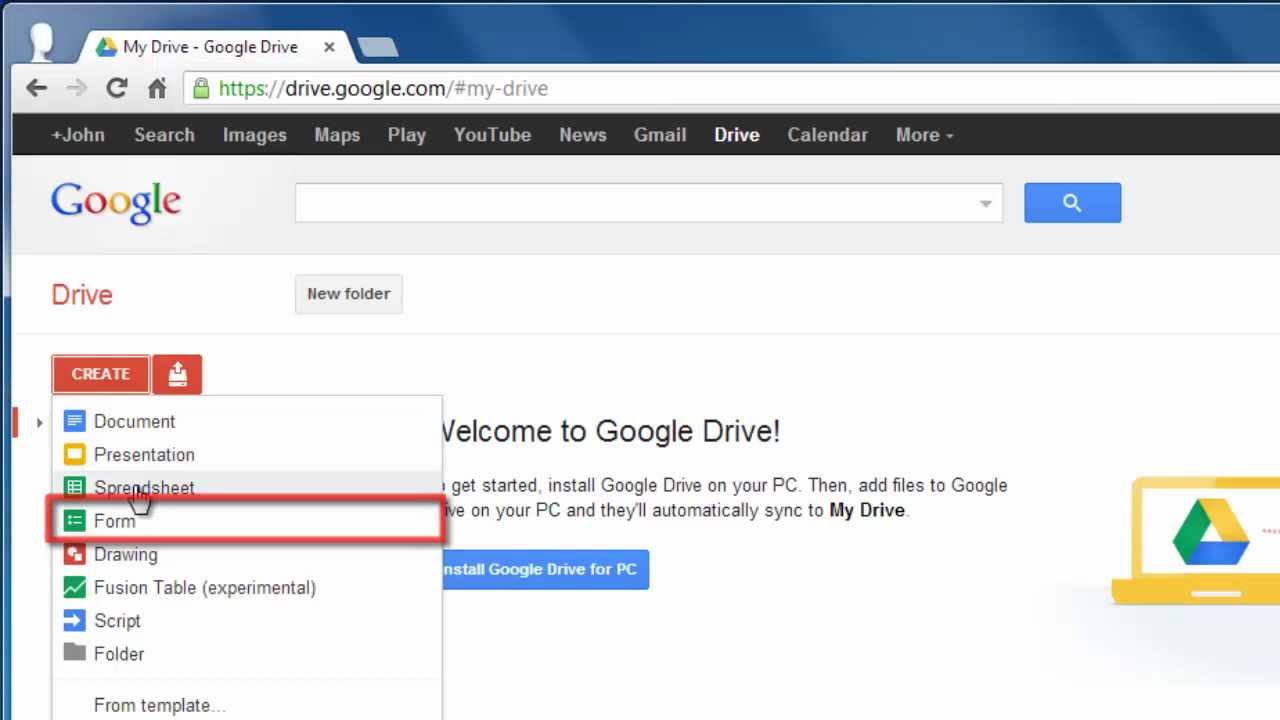Click the gray Folder icon
This screenshot has height=720, width=1280.
point(75,652)
